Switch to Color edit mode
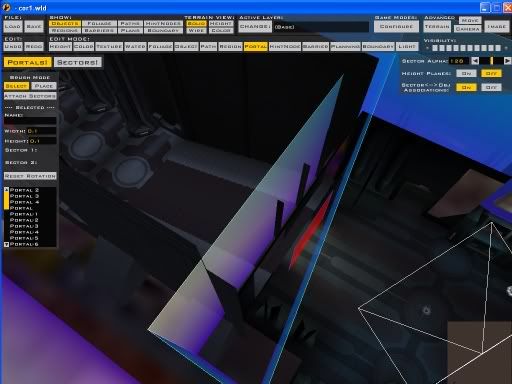Screen dimensions: 512x384 pyautogui.click(x=84, y=47)
